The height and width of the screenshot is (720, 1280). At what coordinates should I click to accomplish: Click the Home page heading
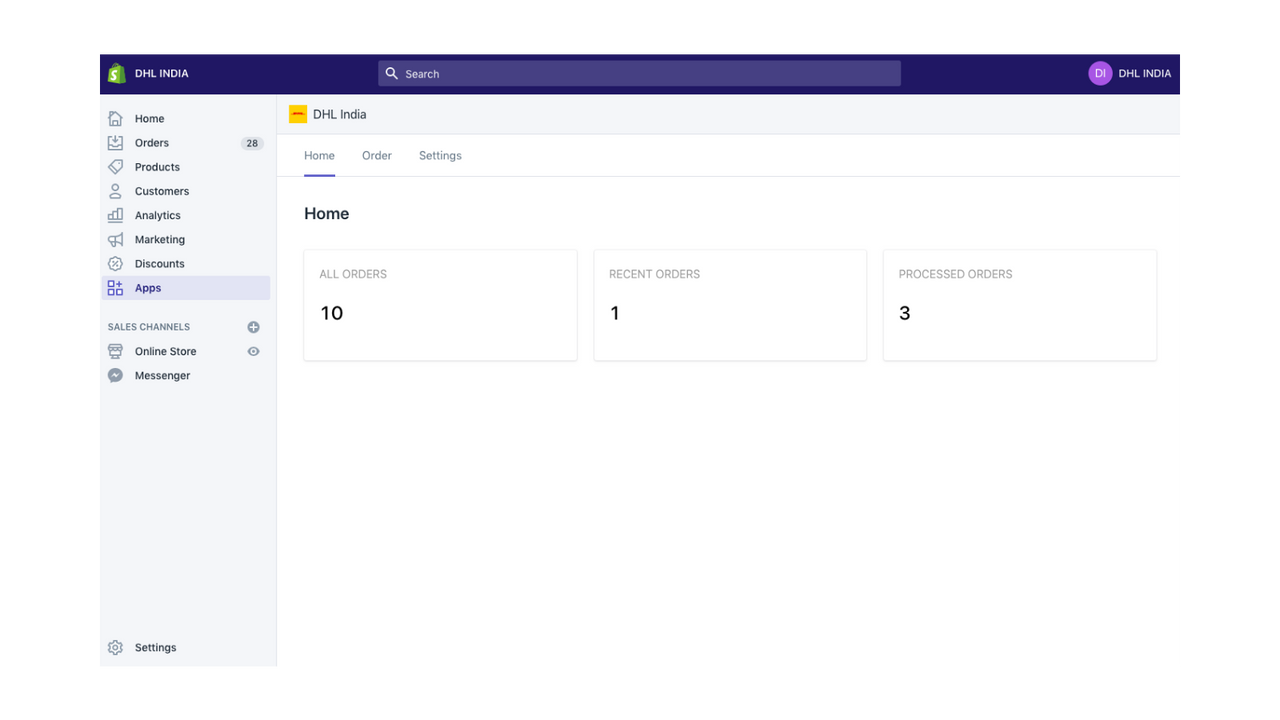pos(327,214)
